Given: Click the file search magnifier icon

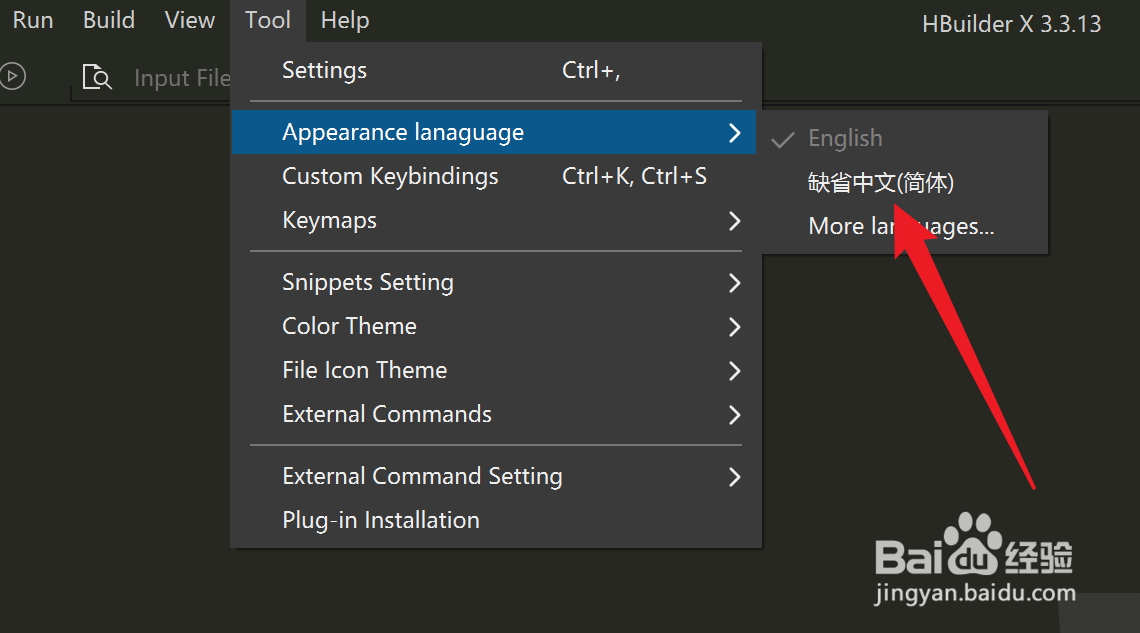Looking at the screenshot, I should coord(97,77).
